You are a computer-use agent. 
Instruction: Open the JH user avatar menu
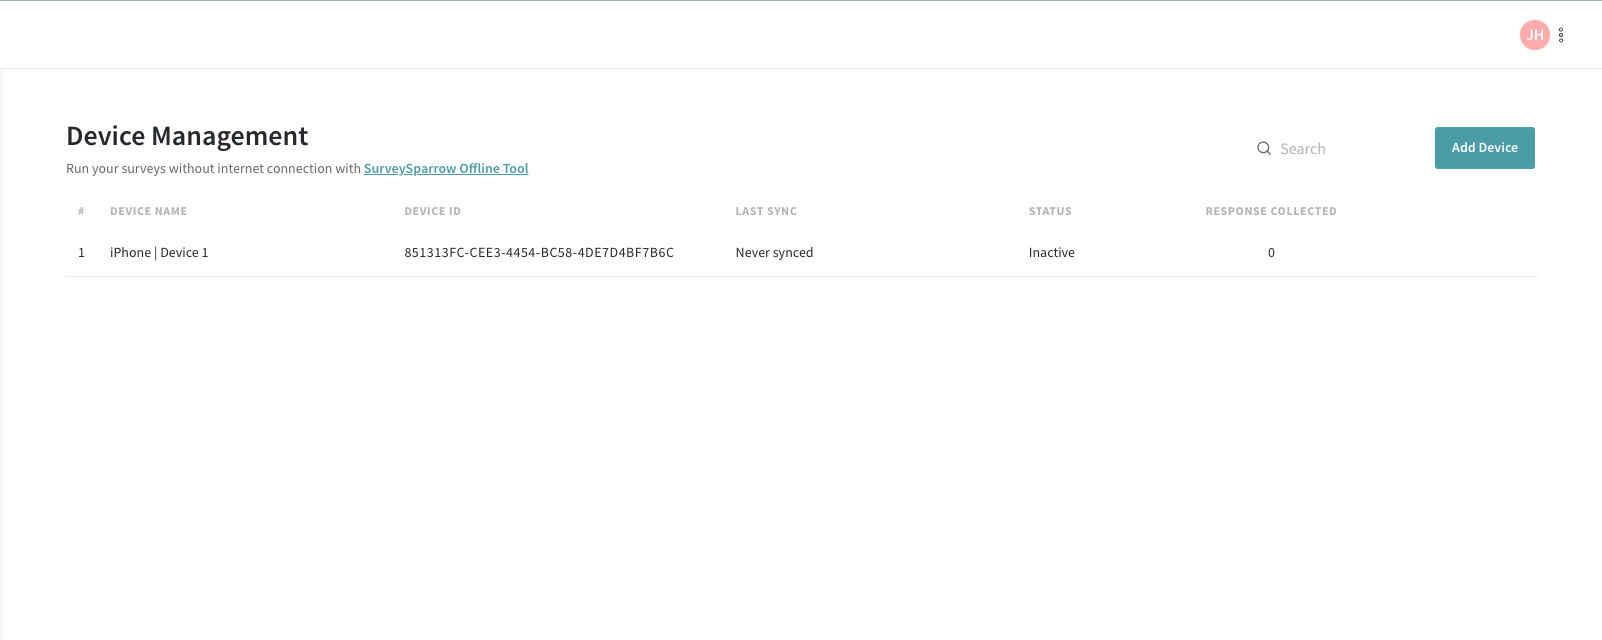click(1534, 35)
